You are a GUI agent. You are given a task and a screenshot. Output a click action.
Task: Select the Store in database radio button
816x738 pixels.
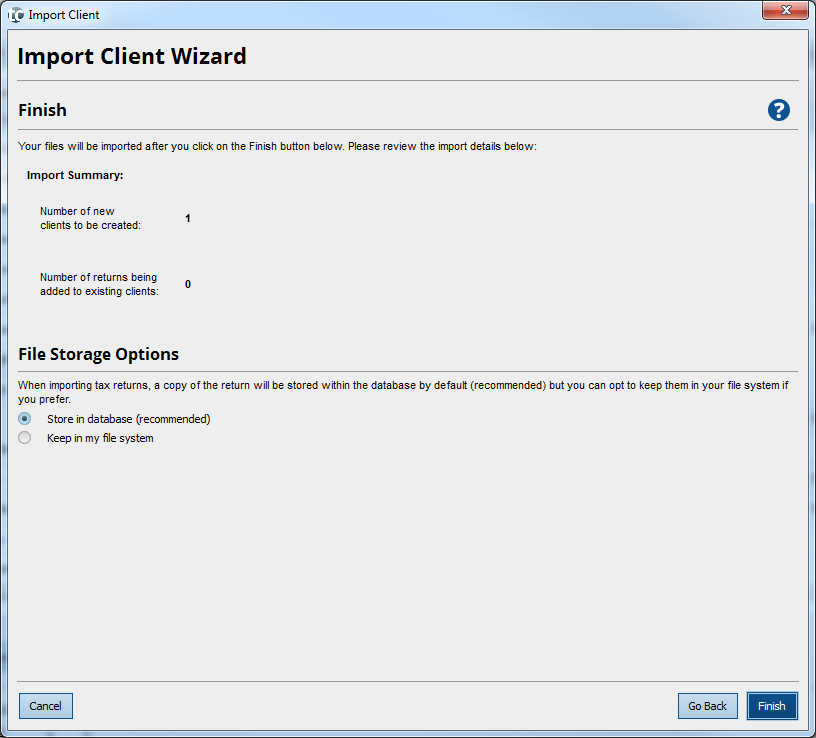pyautogui.click(x=25, y=419)
